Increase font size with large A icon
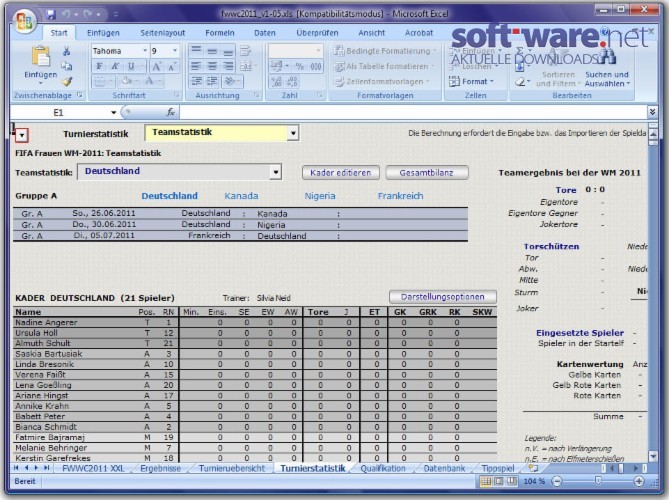Screen dimensions: 669x500 click(x=156, y=67)
